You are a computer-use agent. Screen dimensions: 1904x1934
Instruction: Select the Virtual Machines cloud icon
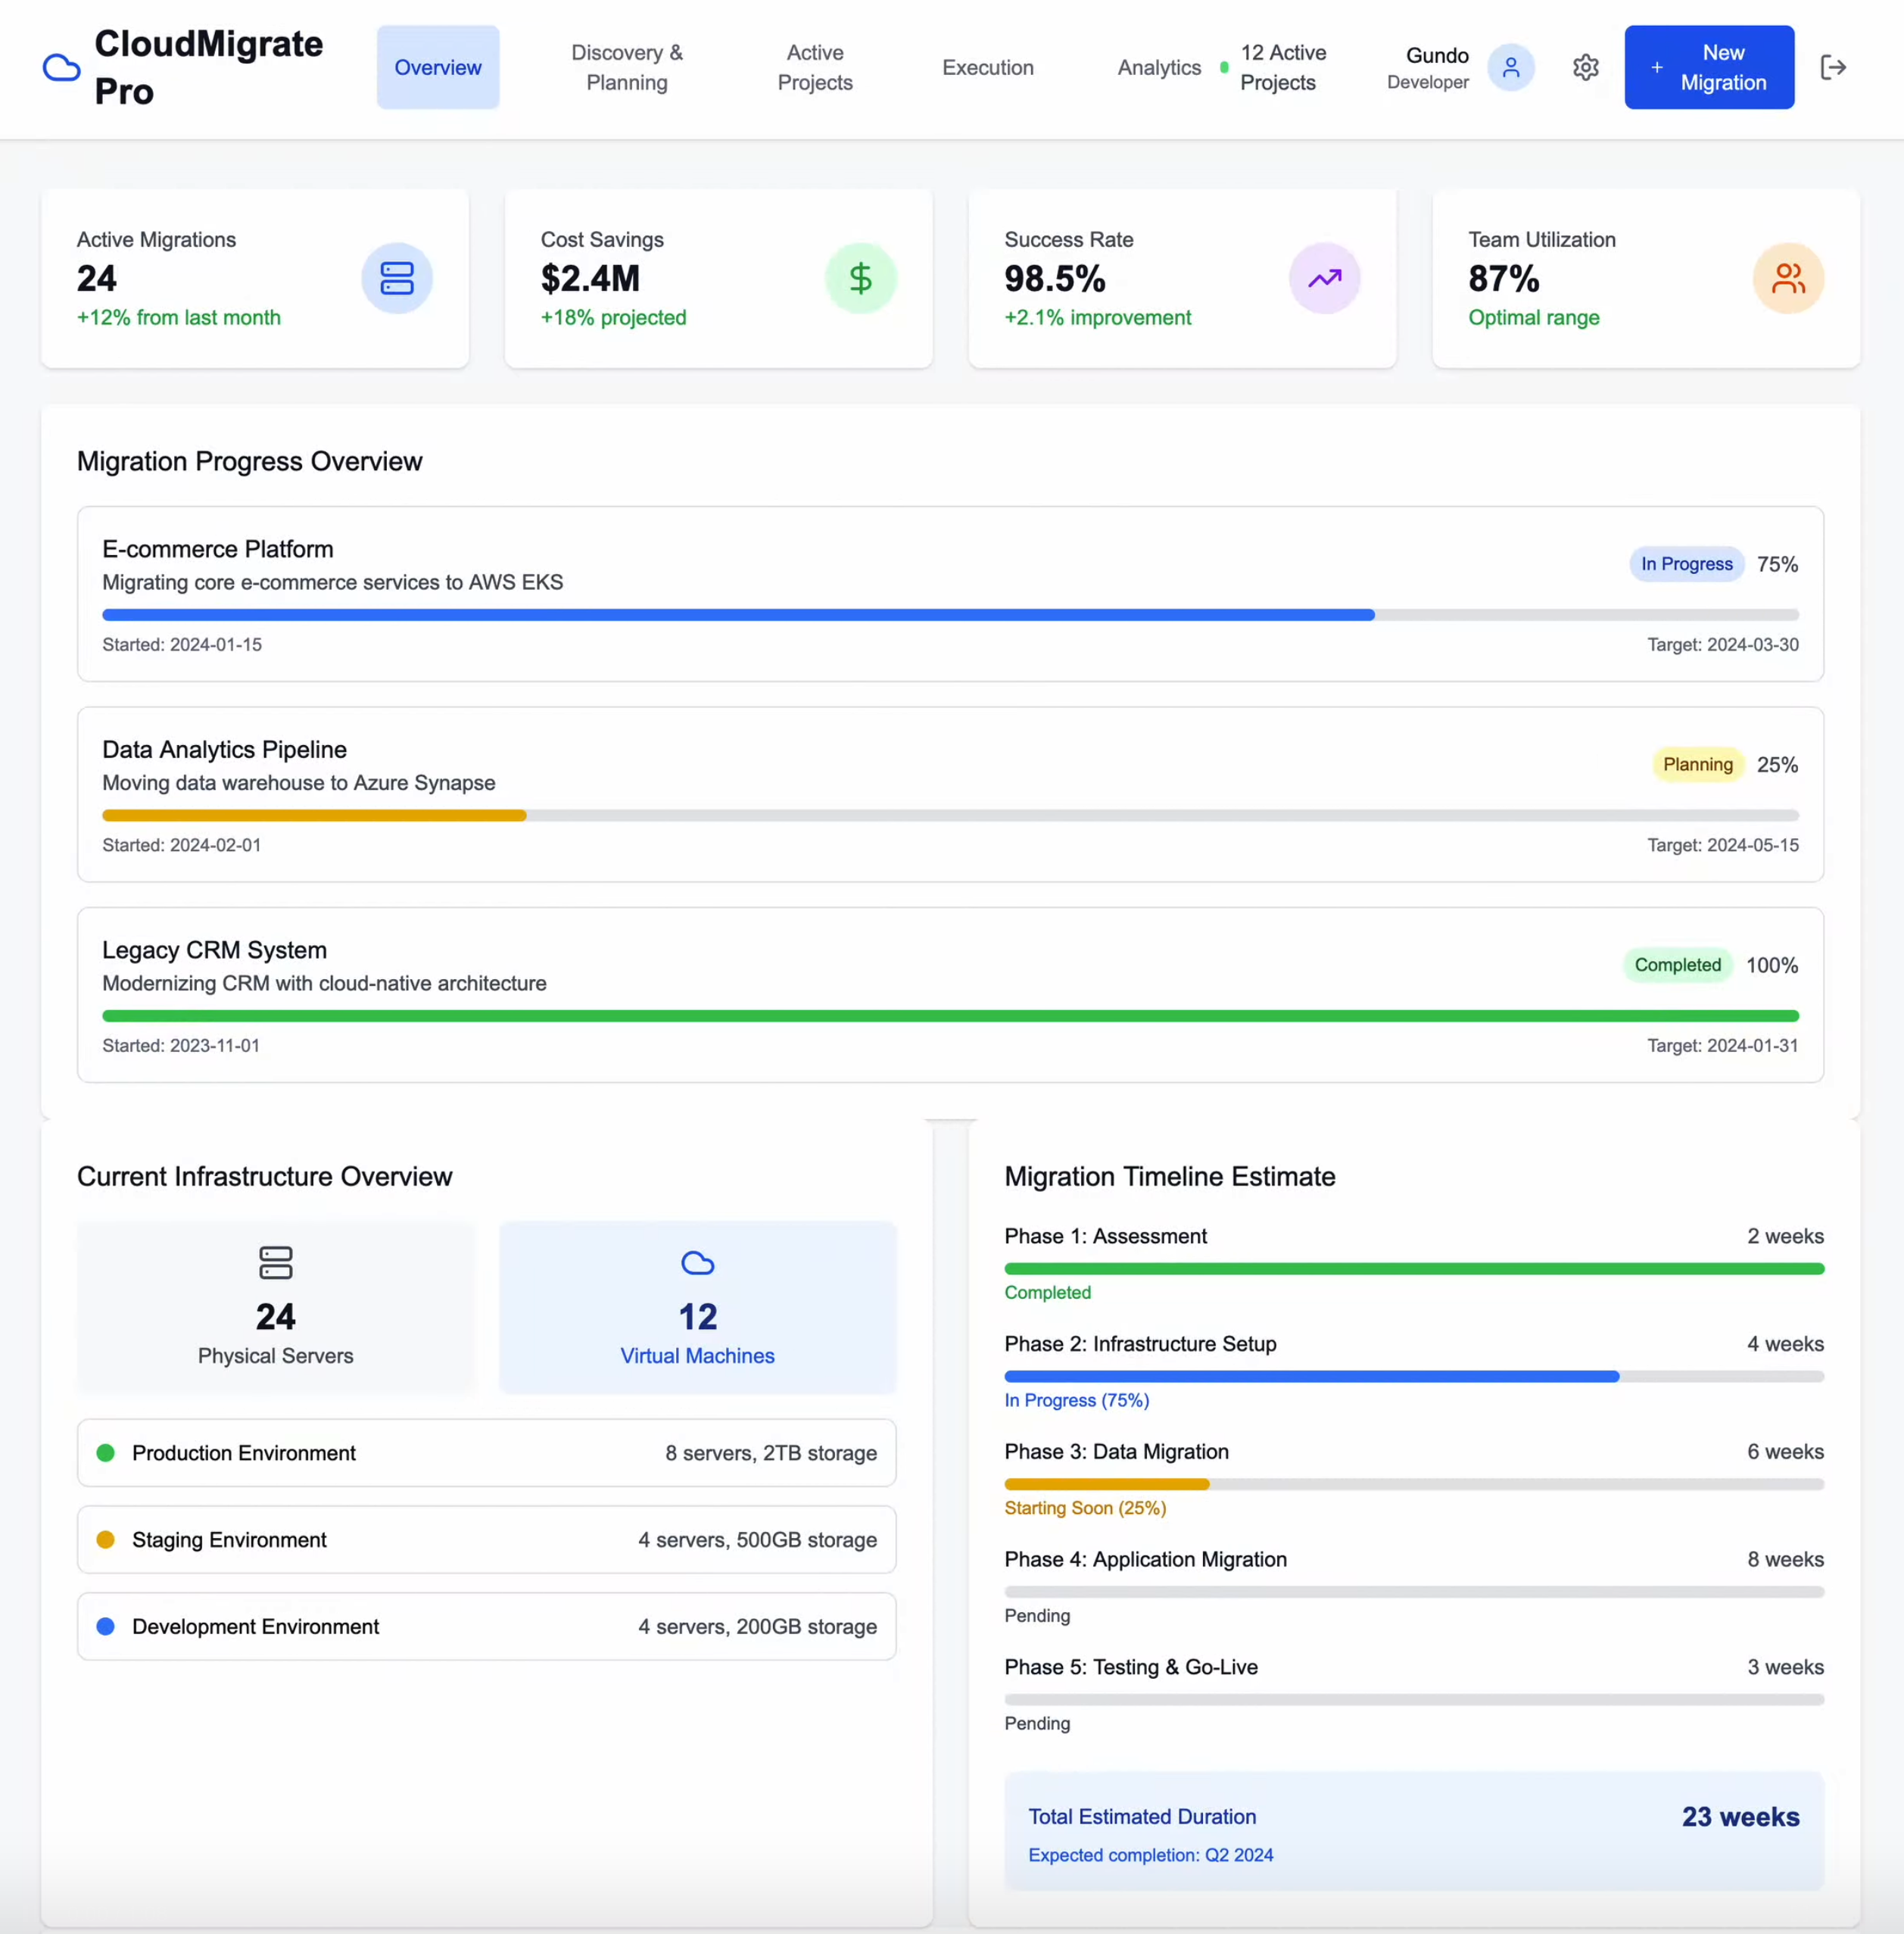[697, 1263]
